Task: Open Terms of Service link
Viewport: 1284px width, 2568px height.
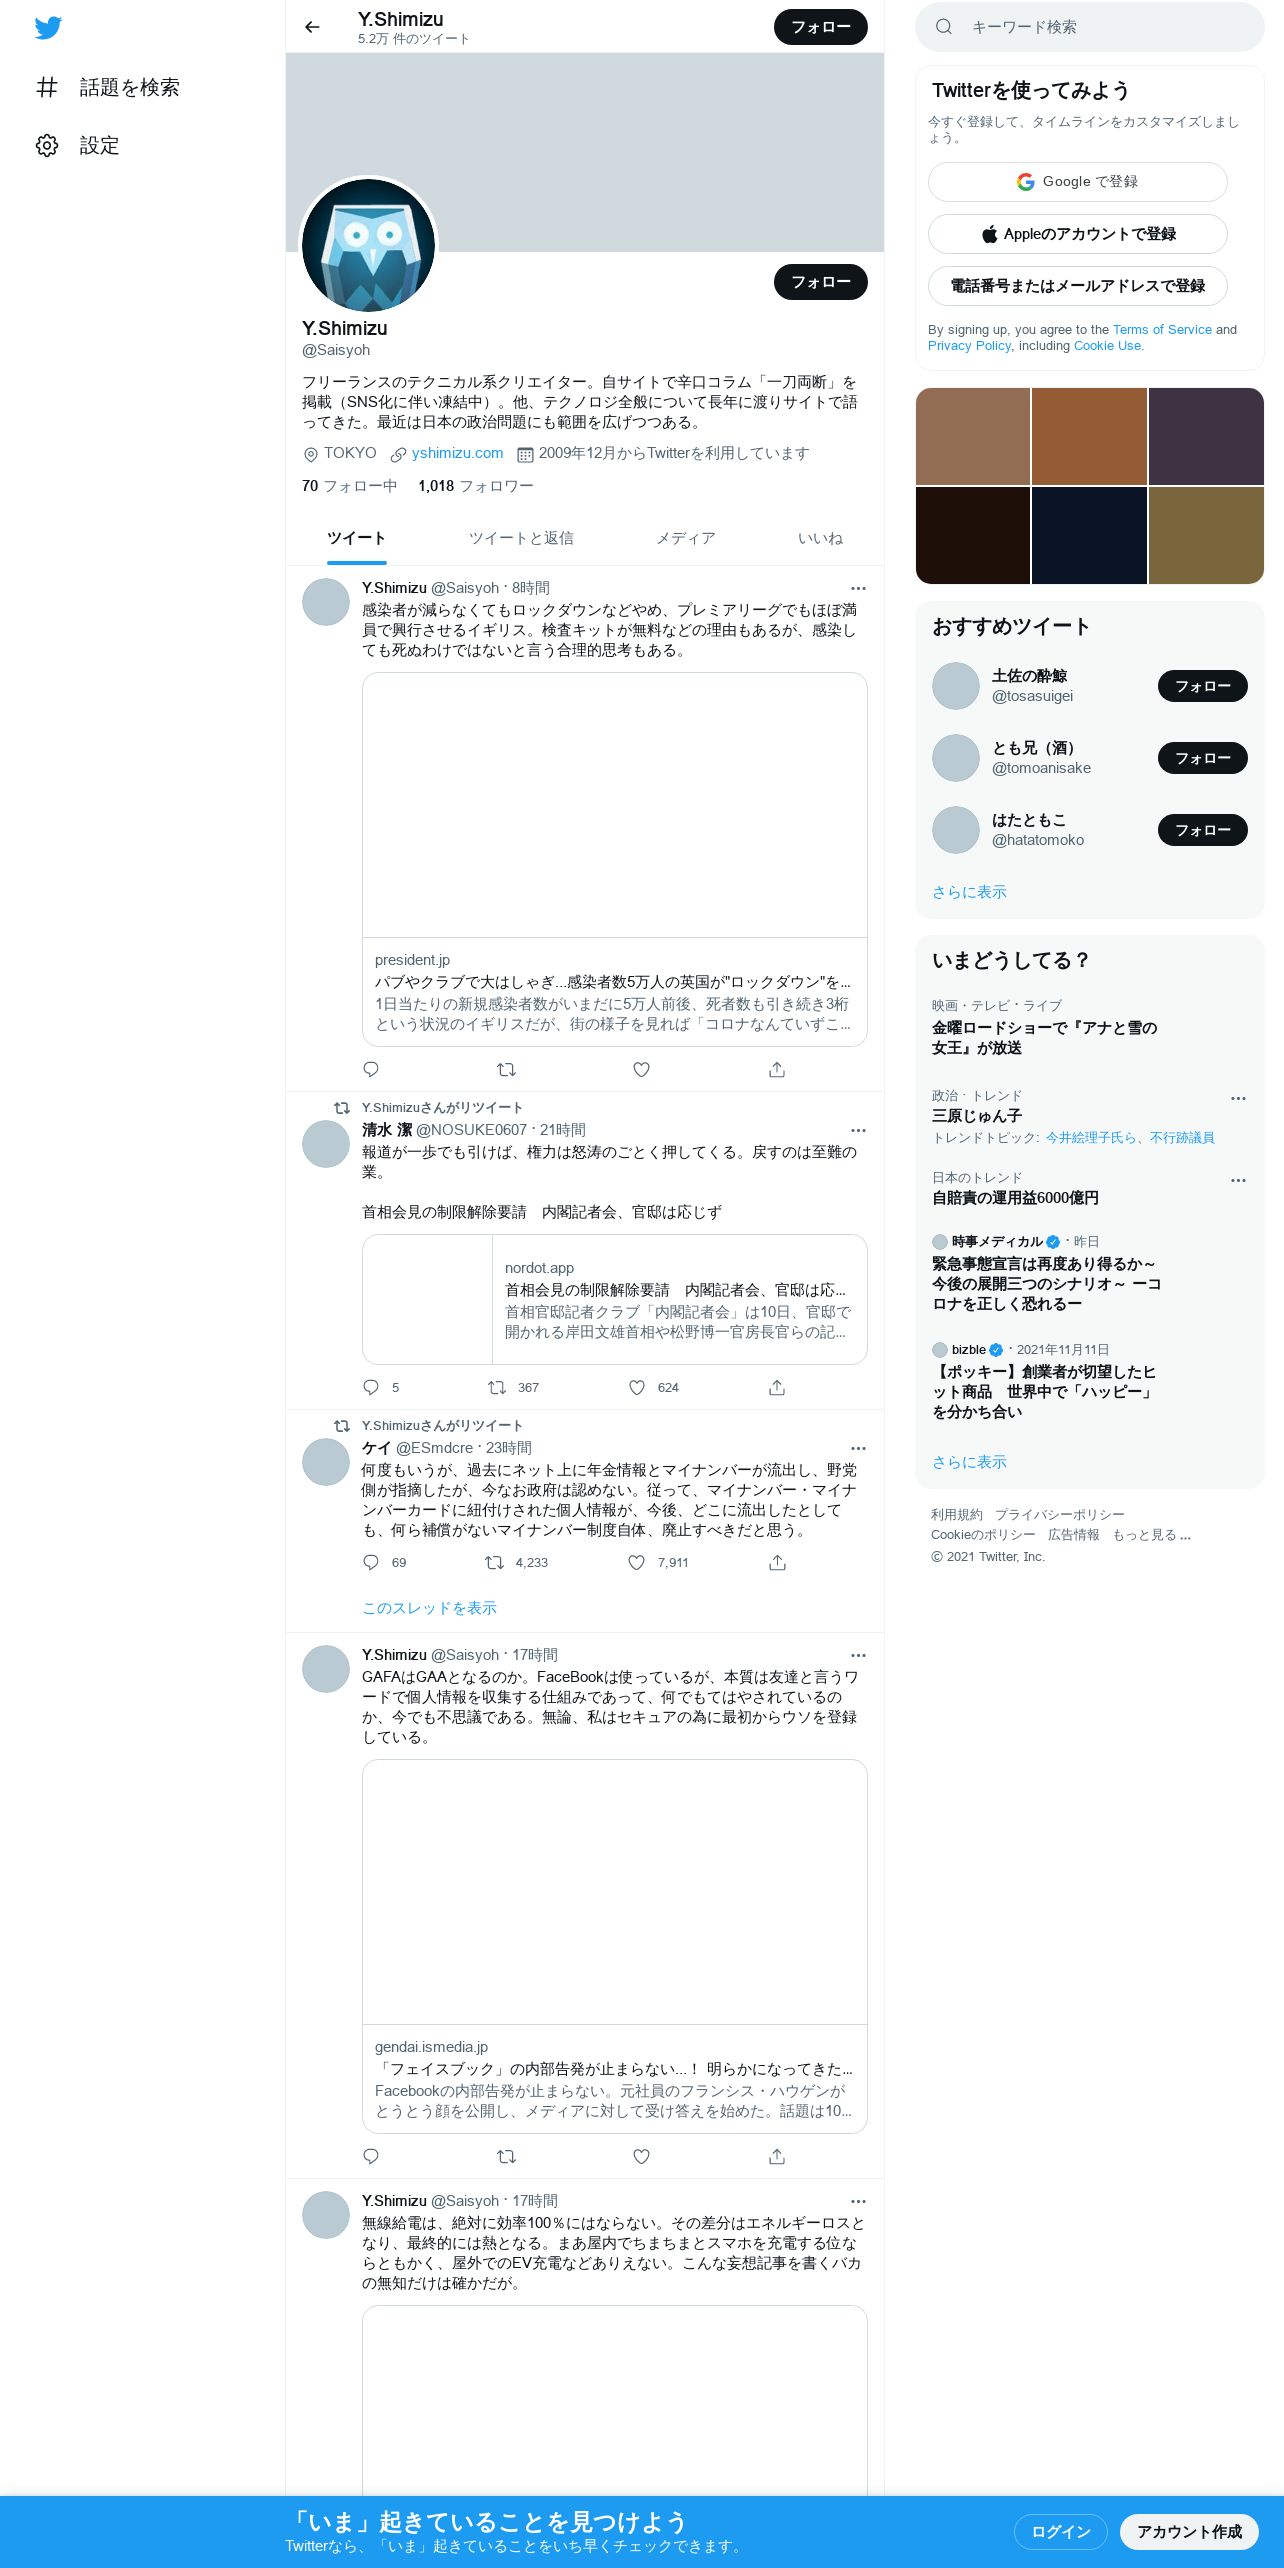Action: click(1162, 329)
